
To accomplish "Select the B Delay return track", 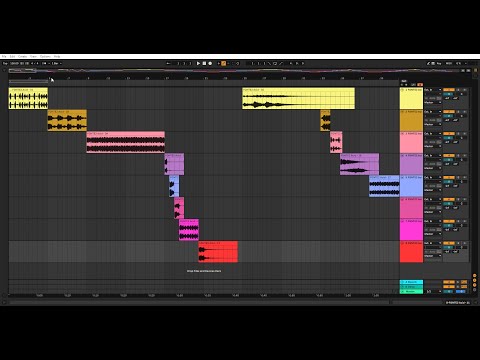I will point(411,287).
